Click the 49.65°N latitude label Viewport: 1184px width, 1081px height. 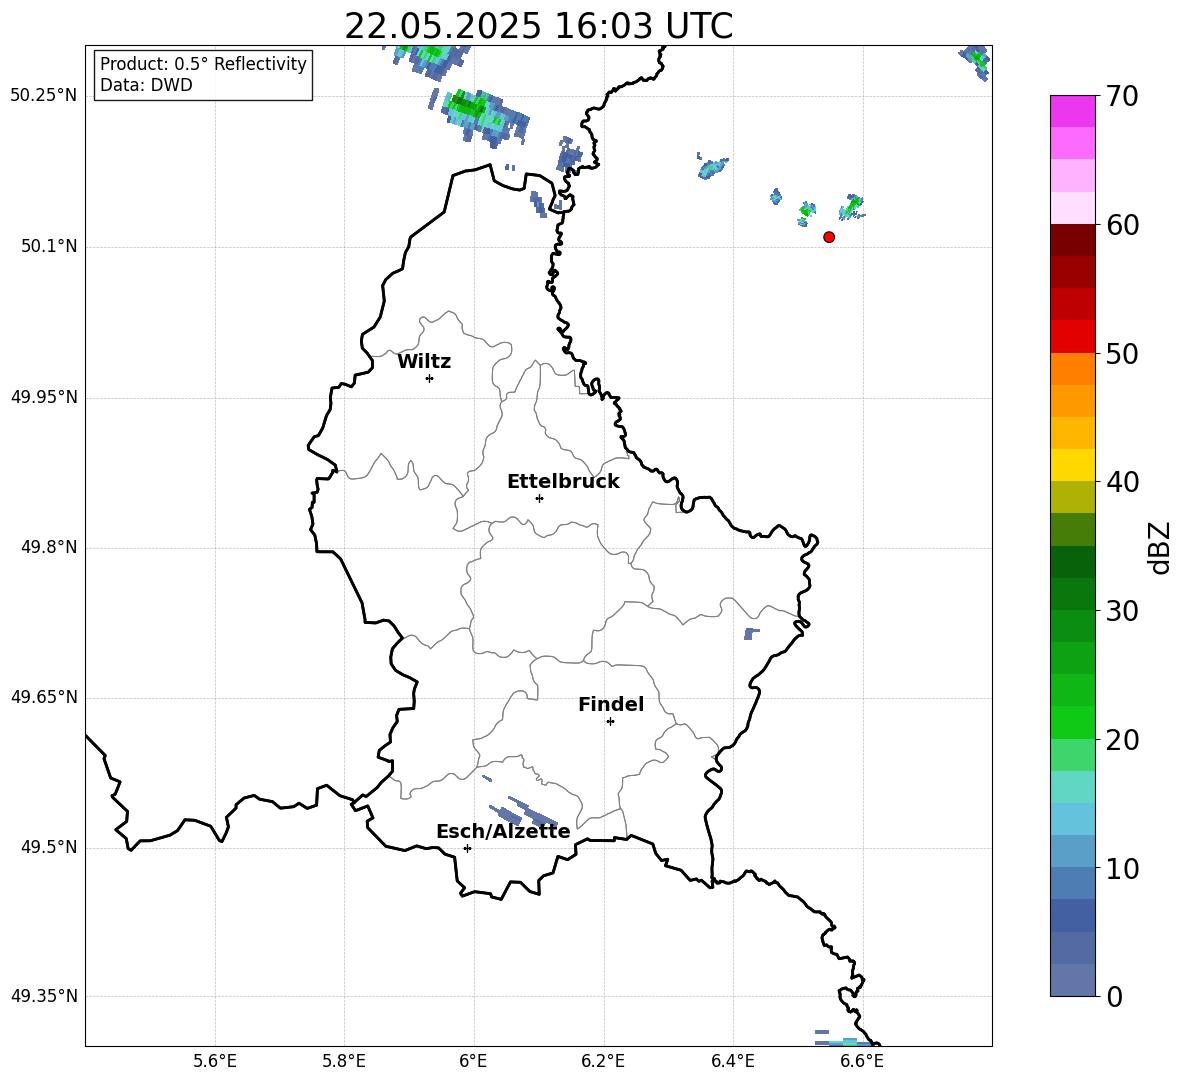pos(44,697)
